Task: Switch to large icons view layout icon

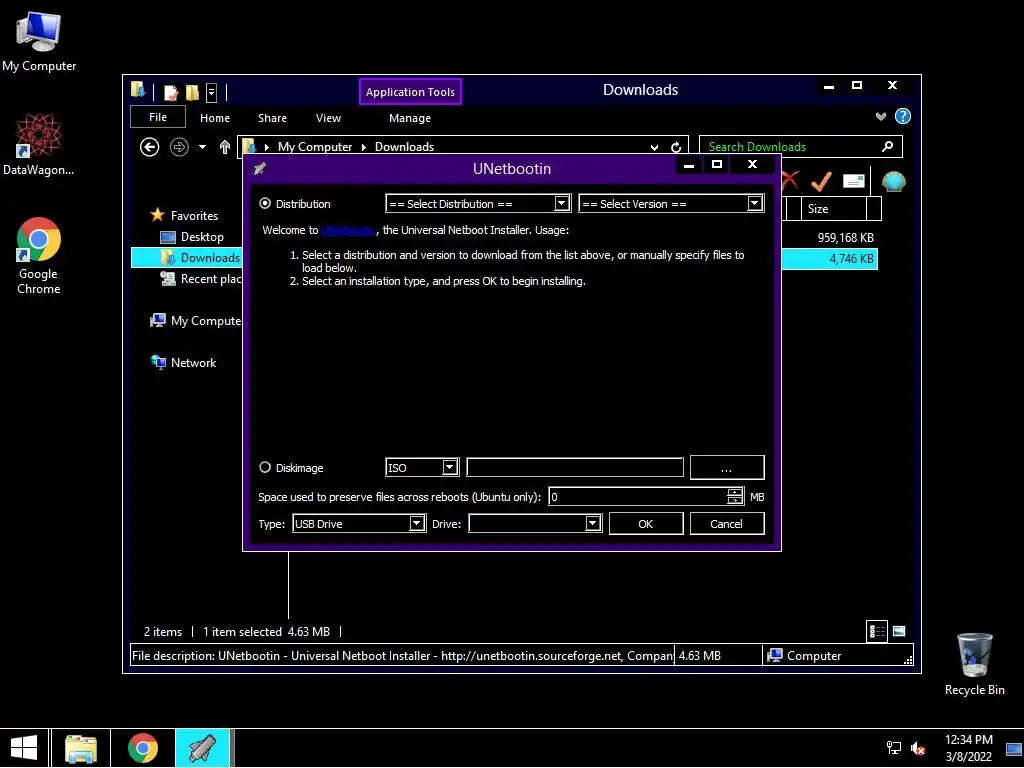Action: coord(899,632)
